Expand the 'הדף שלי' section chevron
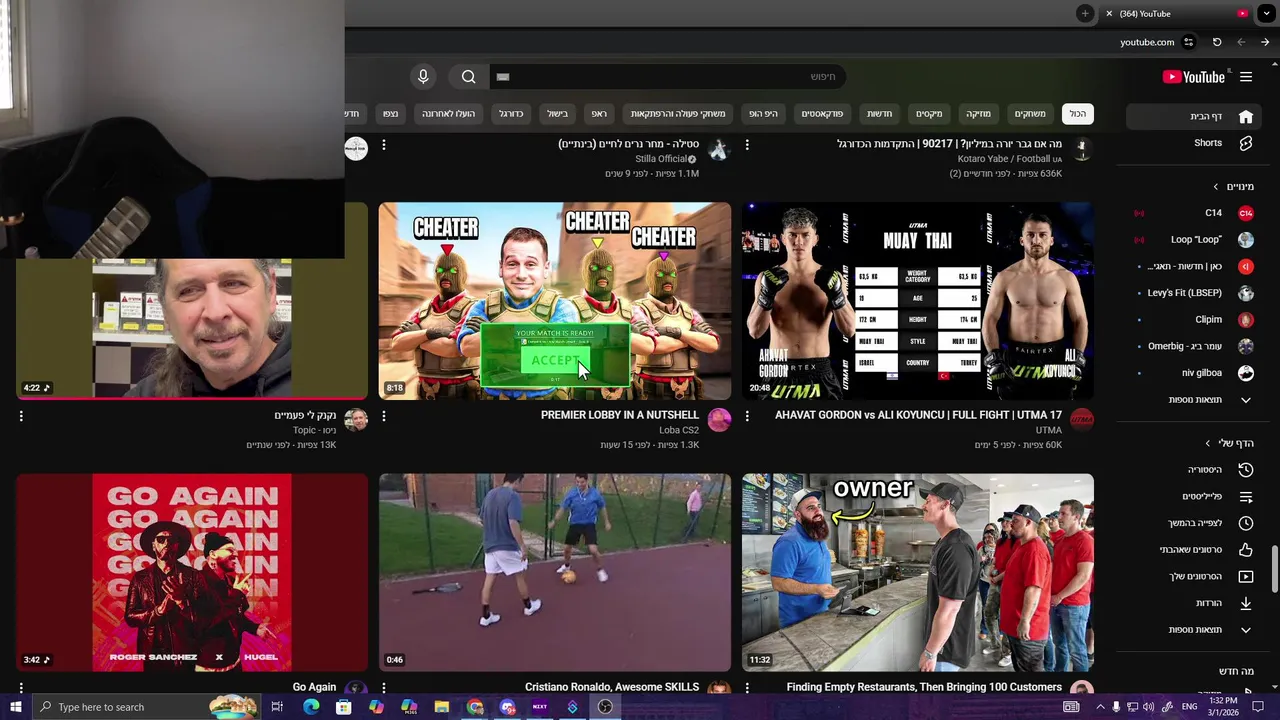 (1208, 443)
